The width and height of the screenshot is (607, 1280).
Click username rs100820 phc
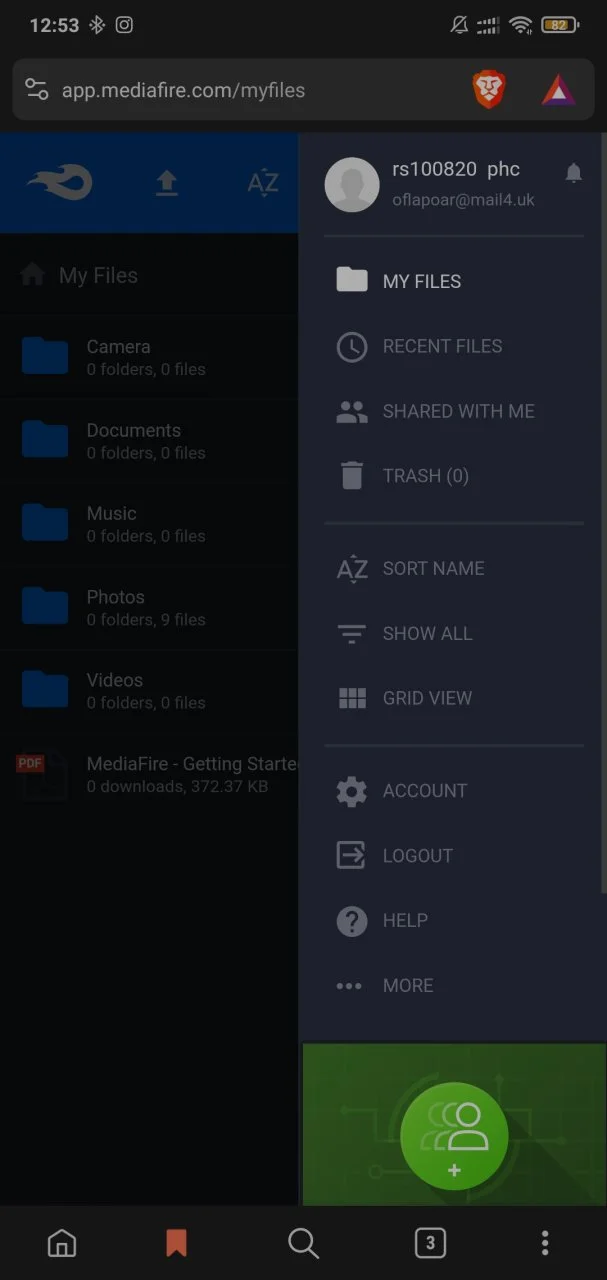point(456,169)
